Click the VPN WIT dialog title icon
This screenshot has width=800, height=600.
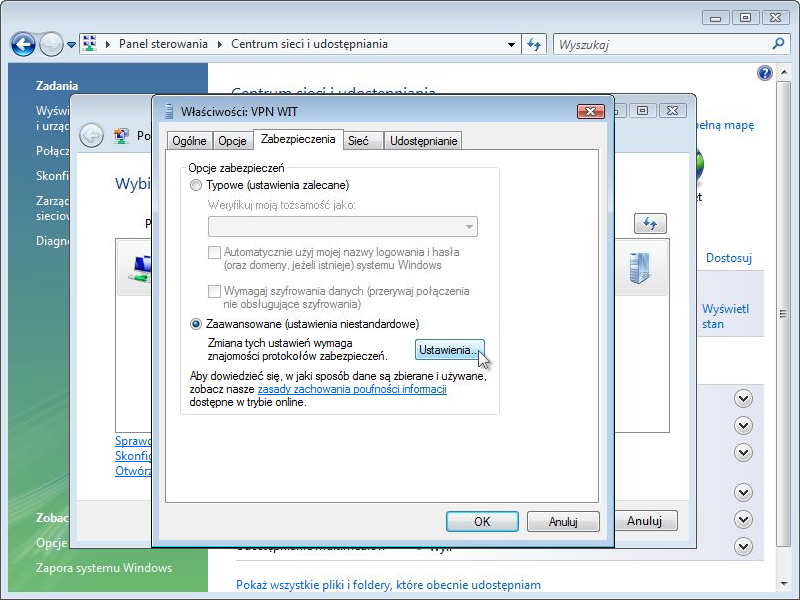coord(167,111)
